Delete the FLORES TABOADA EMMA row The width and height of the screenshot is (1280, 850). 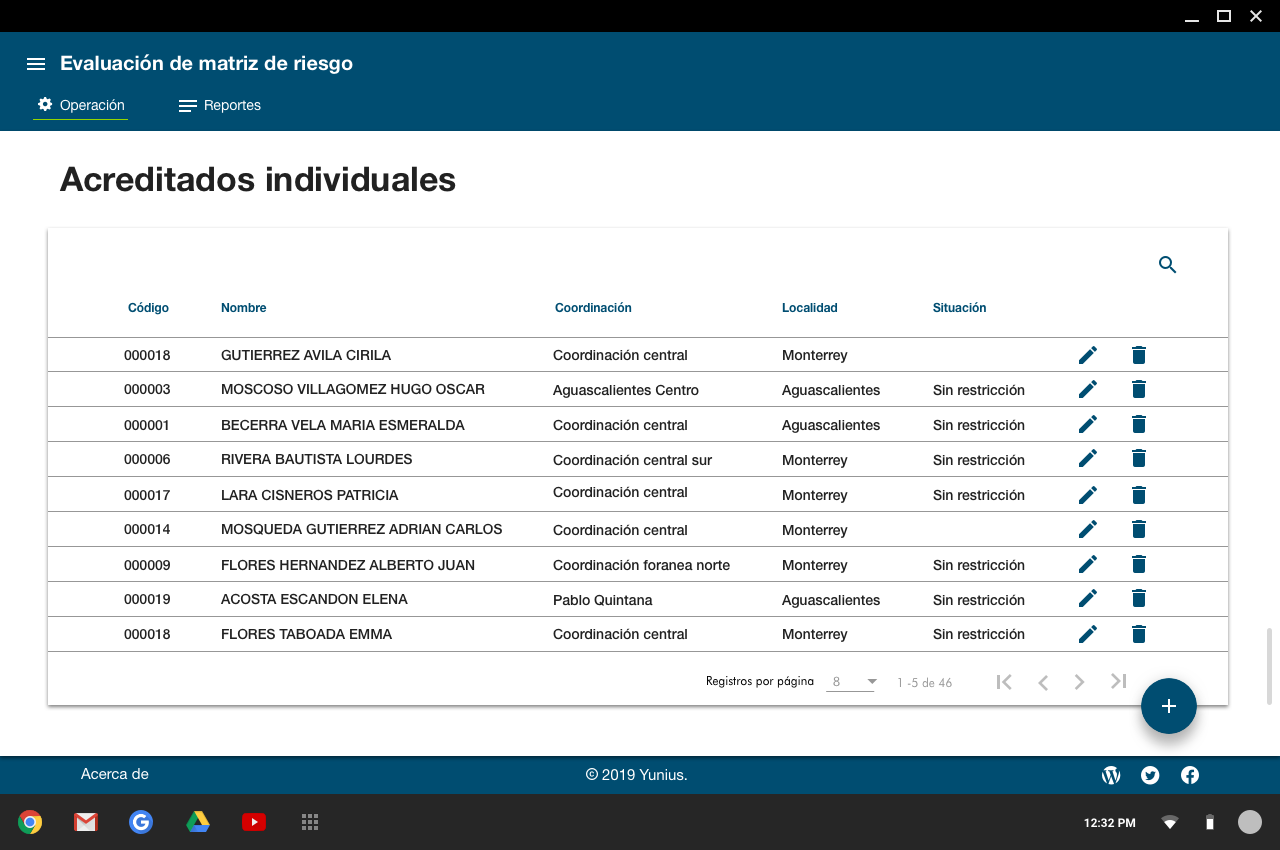pos(1138,634)
